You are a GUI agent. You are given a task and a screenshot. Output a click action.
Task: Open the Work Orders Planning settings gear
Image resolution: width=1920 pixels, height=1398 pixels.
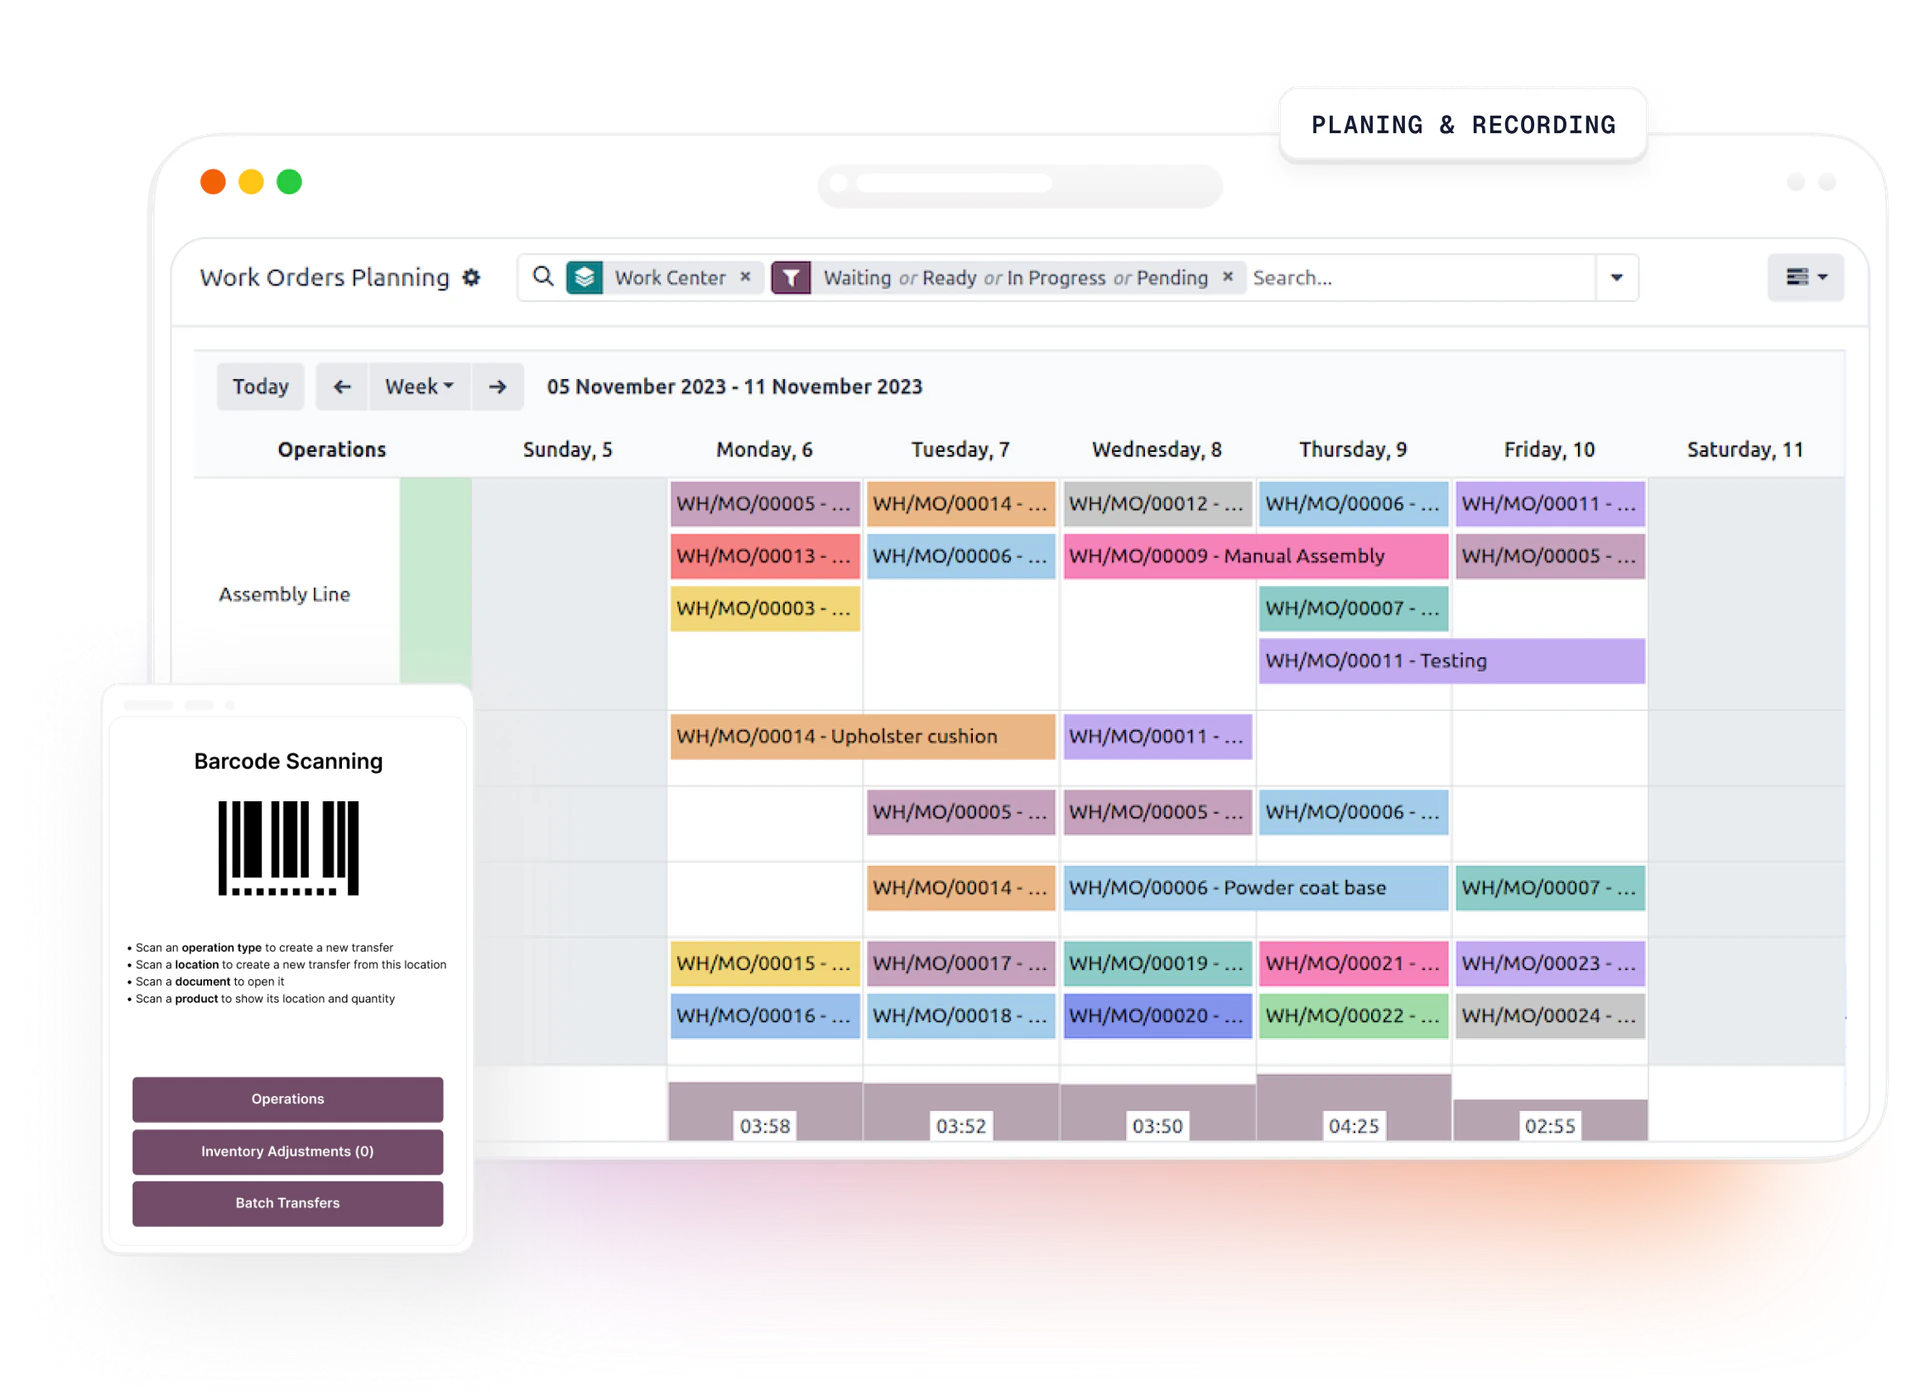coord(472,278)
